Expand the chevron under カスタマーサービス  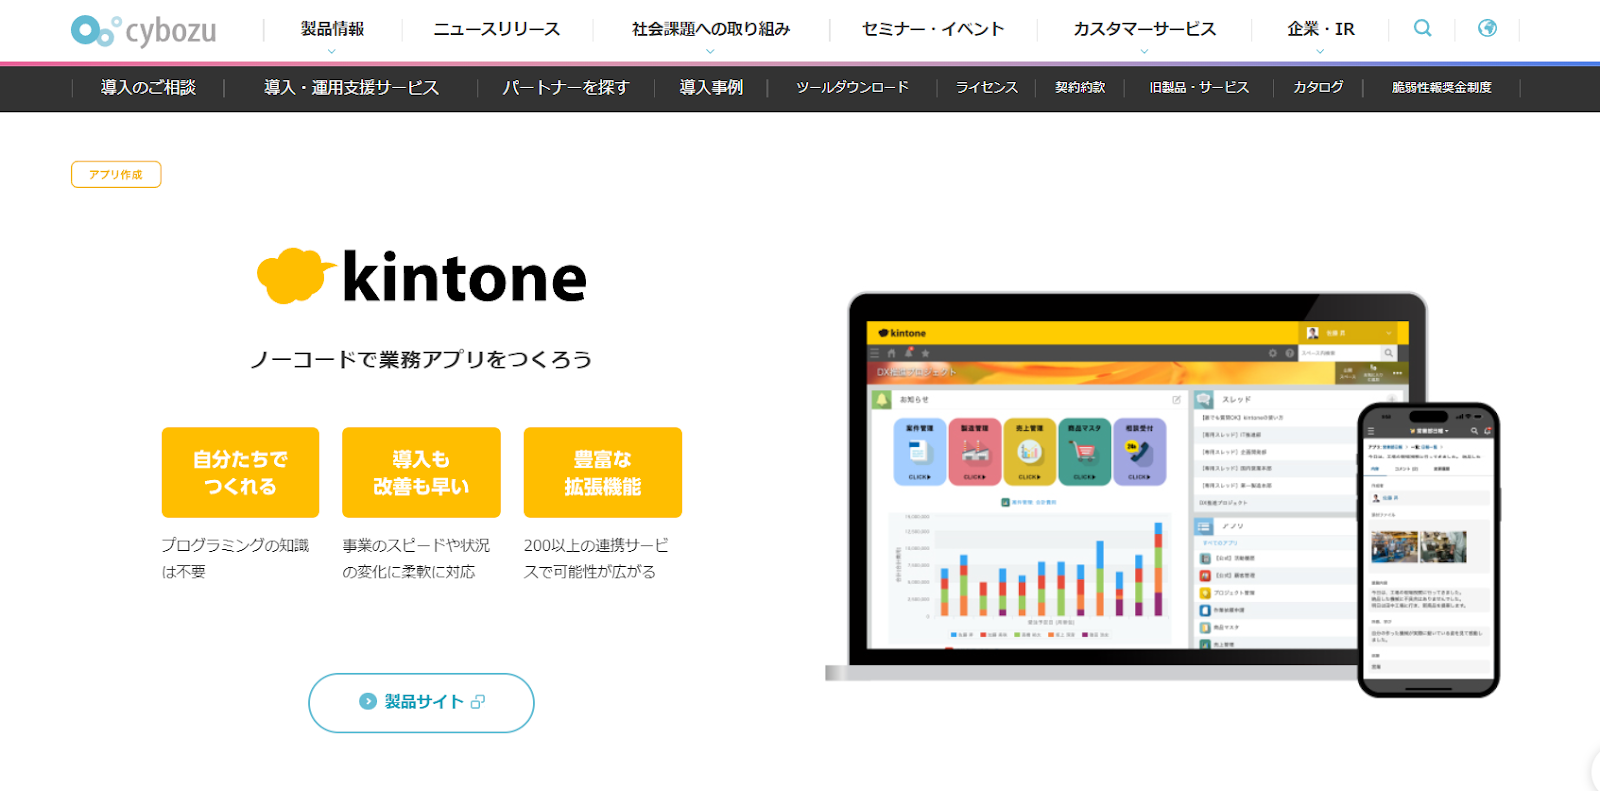(x=1144, y=51)
